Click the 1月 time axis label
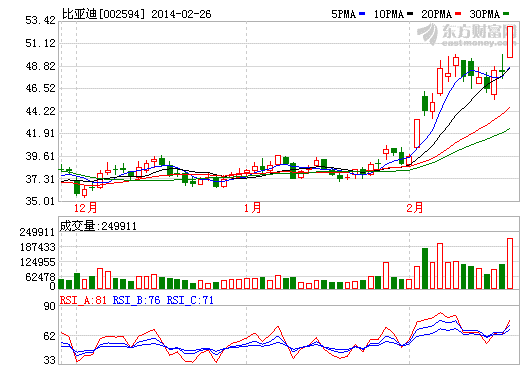Image resolution: width=520 pixels, height=365 pixels. point(252,208)
